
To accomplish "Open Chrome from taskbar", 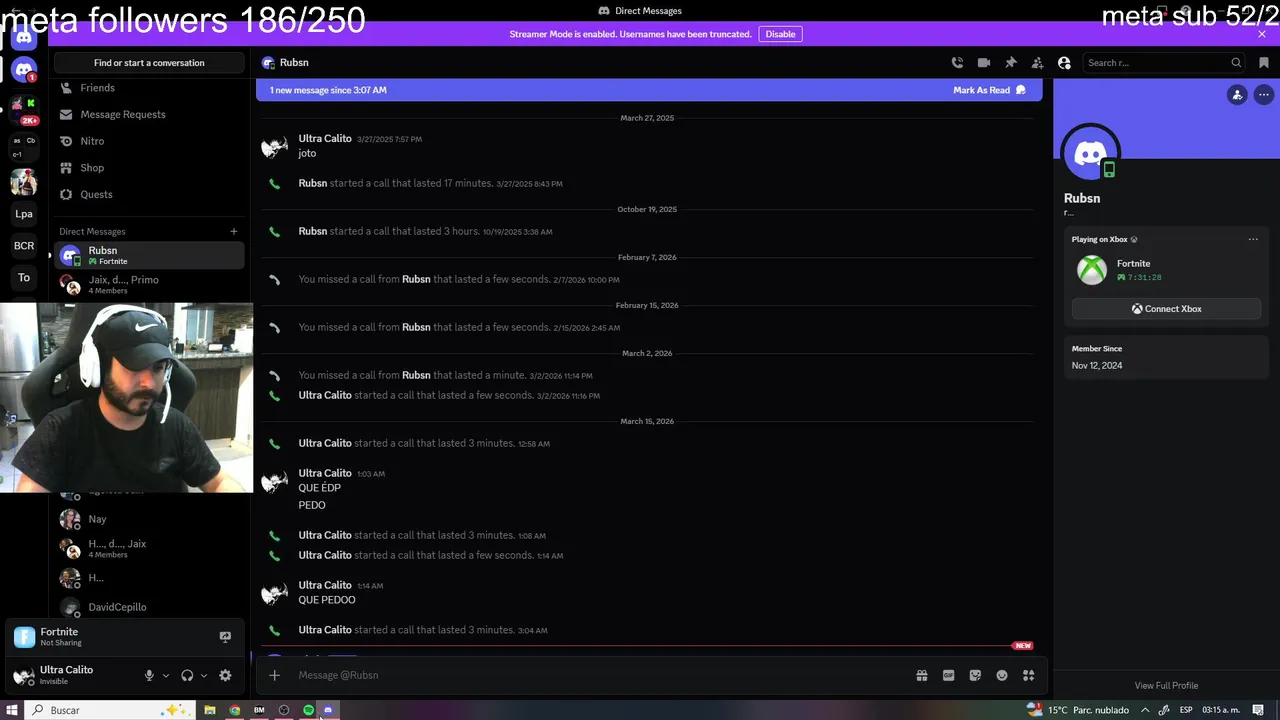I will pos(235,710).
